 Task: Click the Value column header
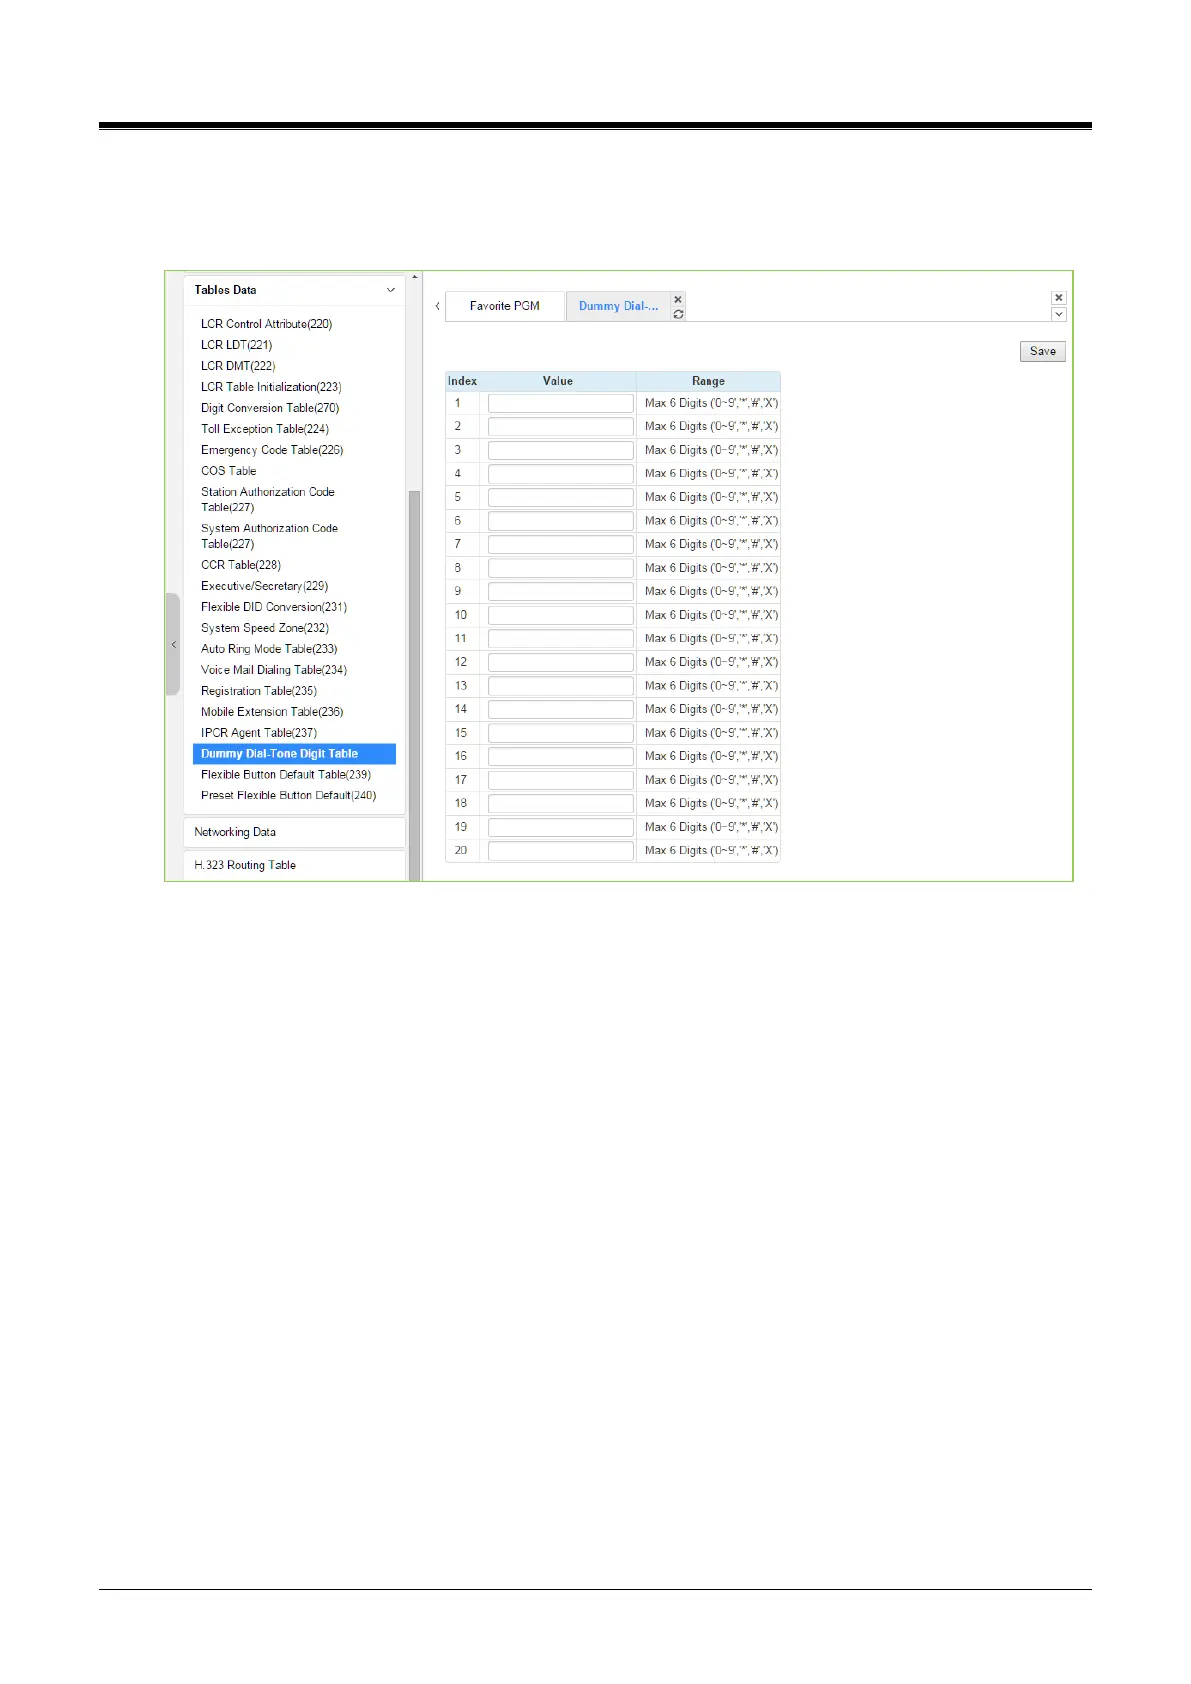pyautogui.click(x=558, y=381)
